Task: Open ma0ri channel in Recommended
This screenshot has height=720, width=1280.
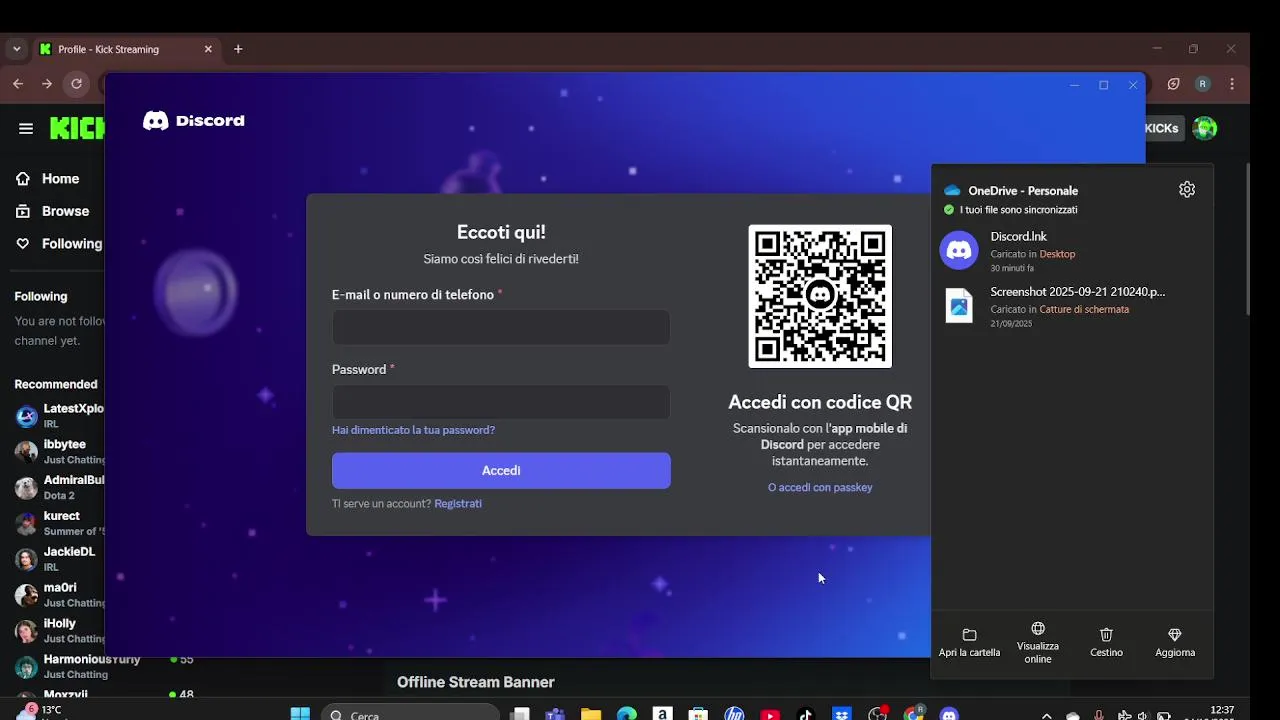Action: (60, 595)
